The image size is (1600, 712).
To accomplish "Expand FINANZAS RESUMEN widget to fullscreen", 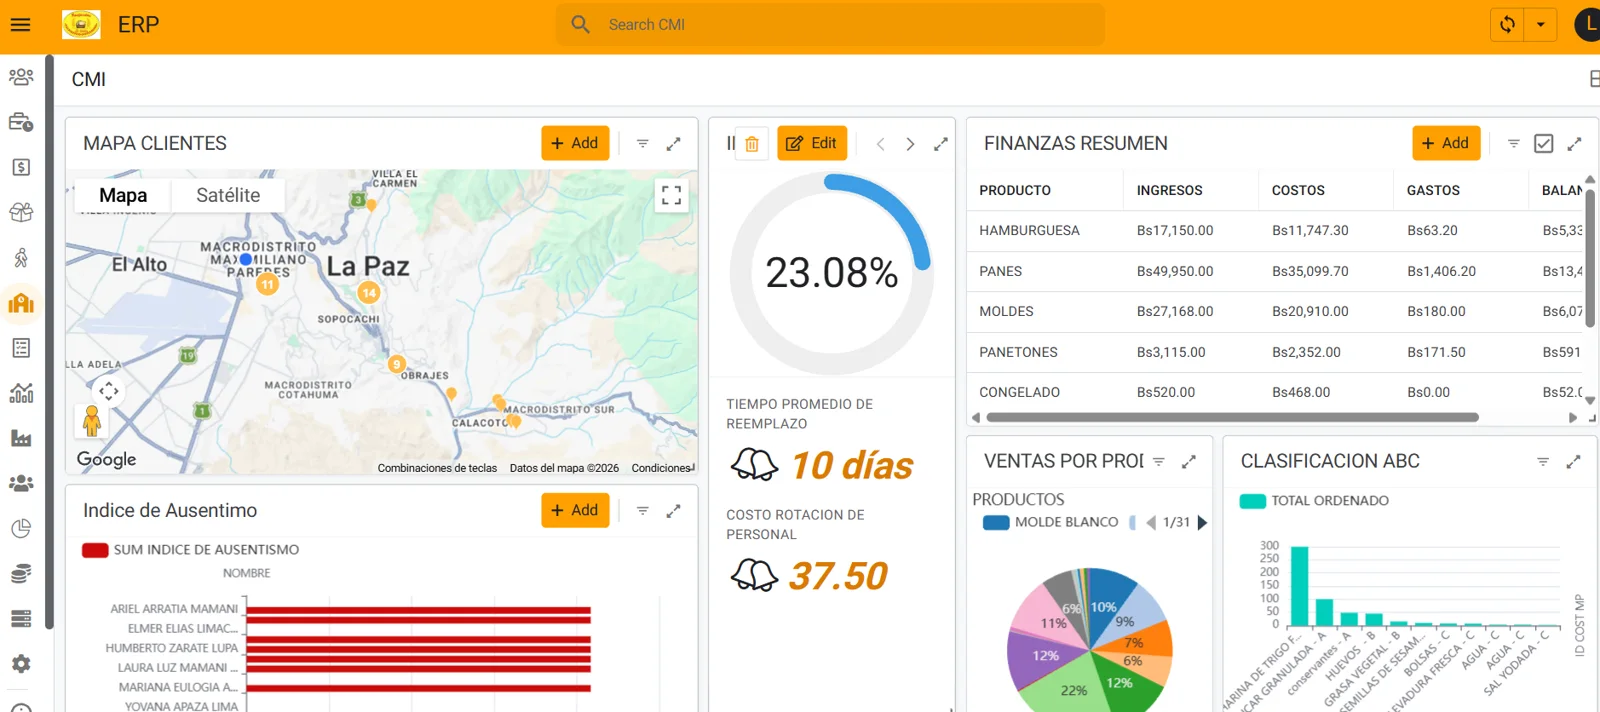I will pyautogui.click(x=1575, y=144).
